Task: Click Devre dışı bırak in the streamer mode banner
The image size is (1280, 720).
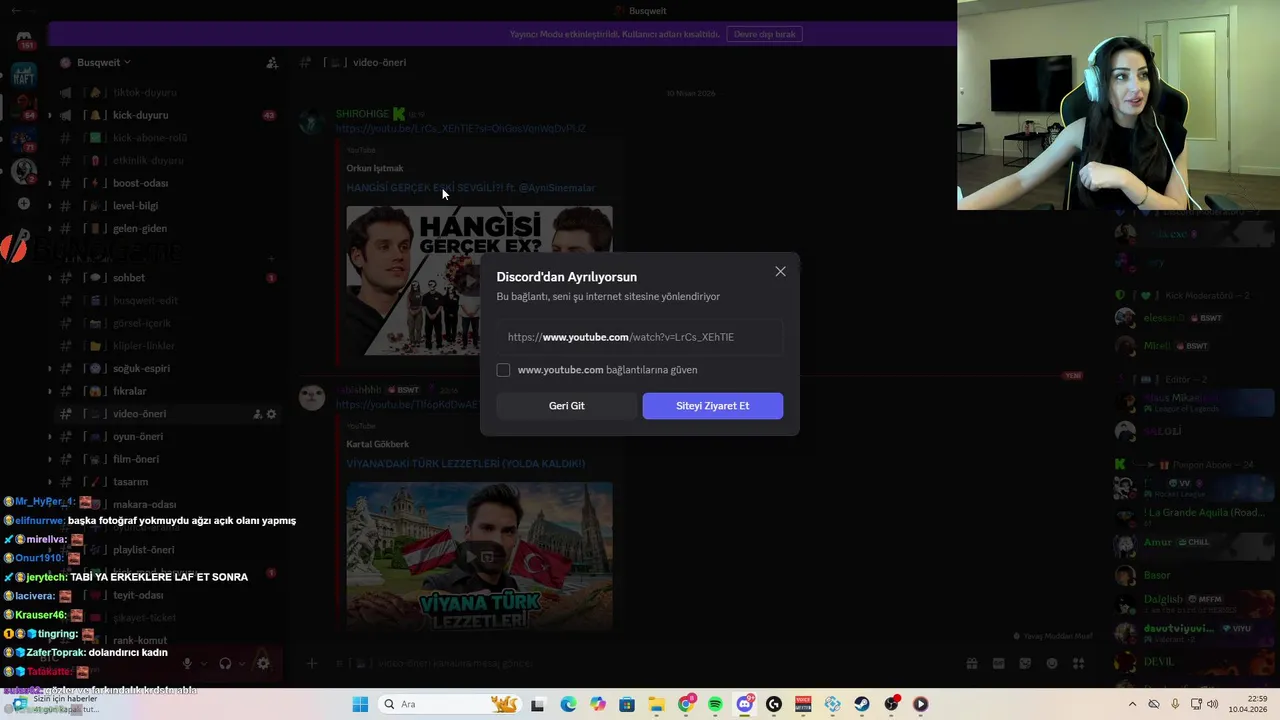Action: click(x=765, y=34)
